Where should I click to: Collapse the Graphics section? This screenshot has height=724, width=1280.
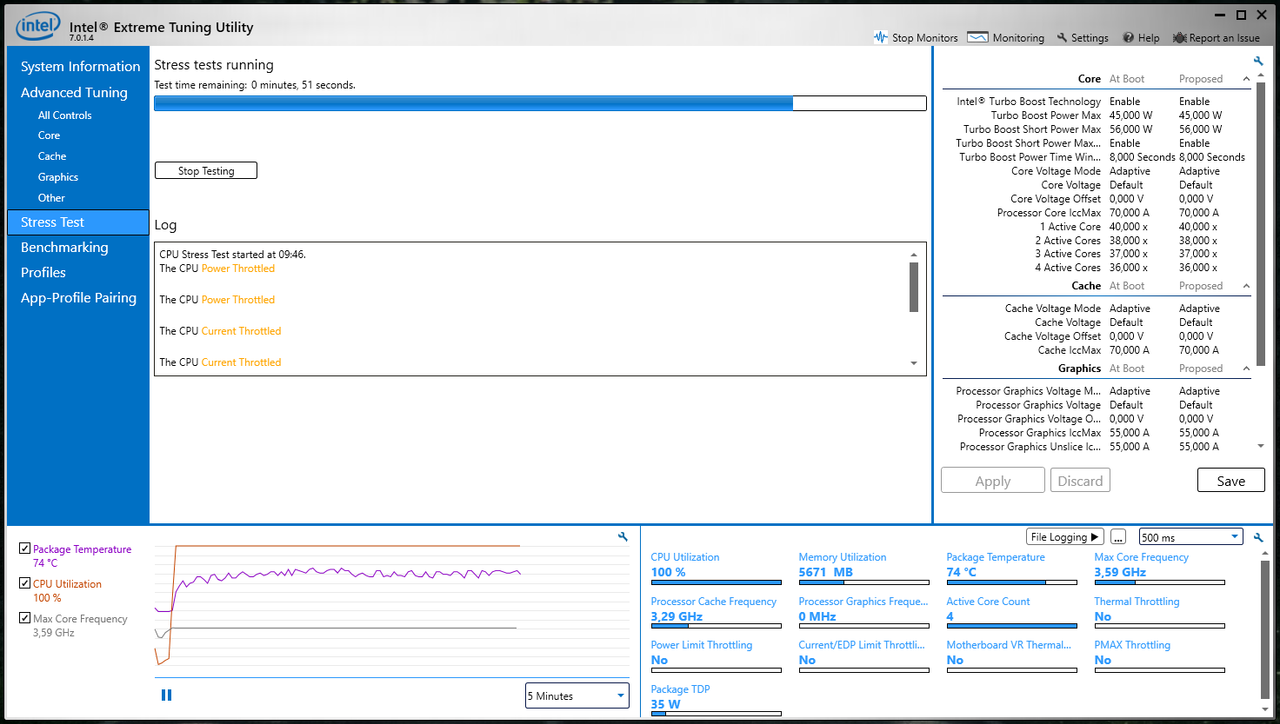(x=1246, y=369)
